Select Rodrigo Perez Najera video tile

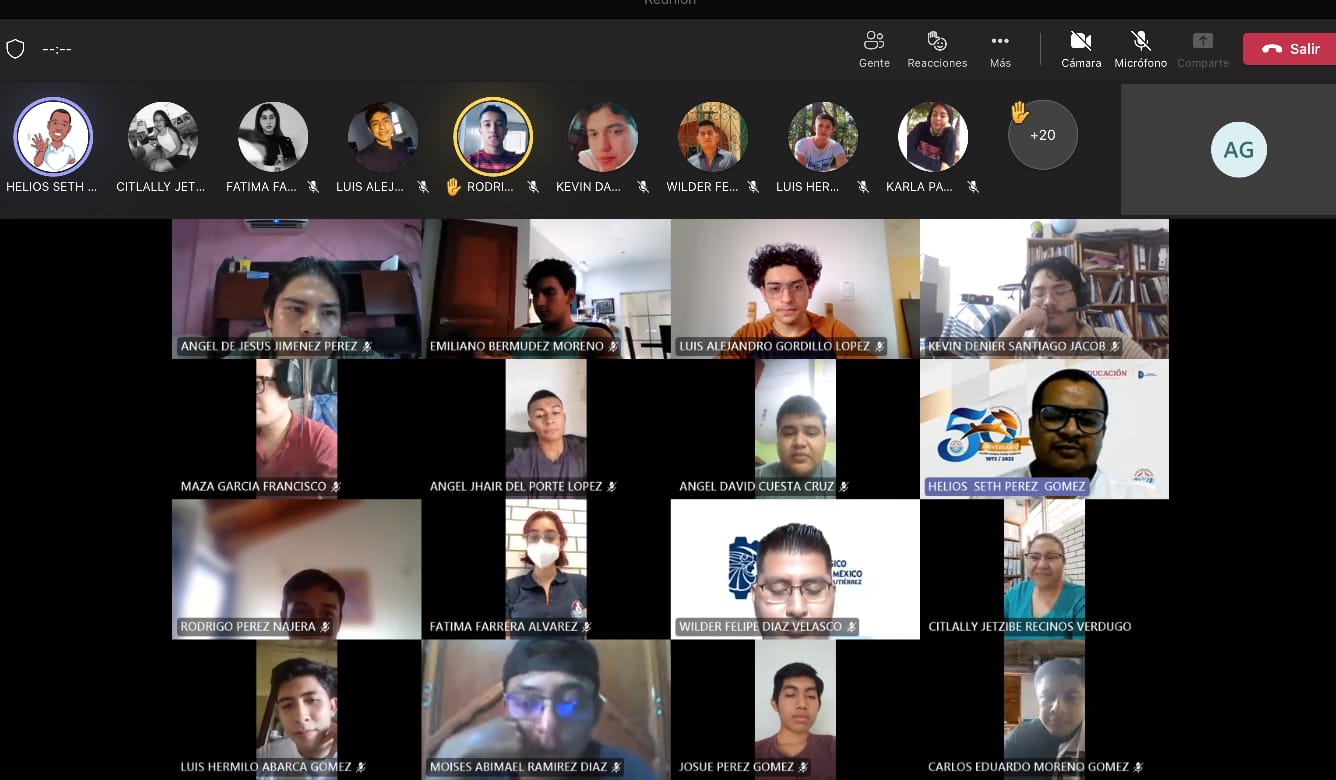[x=297, y=569]
